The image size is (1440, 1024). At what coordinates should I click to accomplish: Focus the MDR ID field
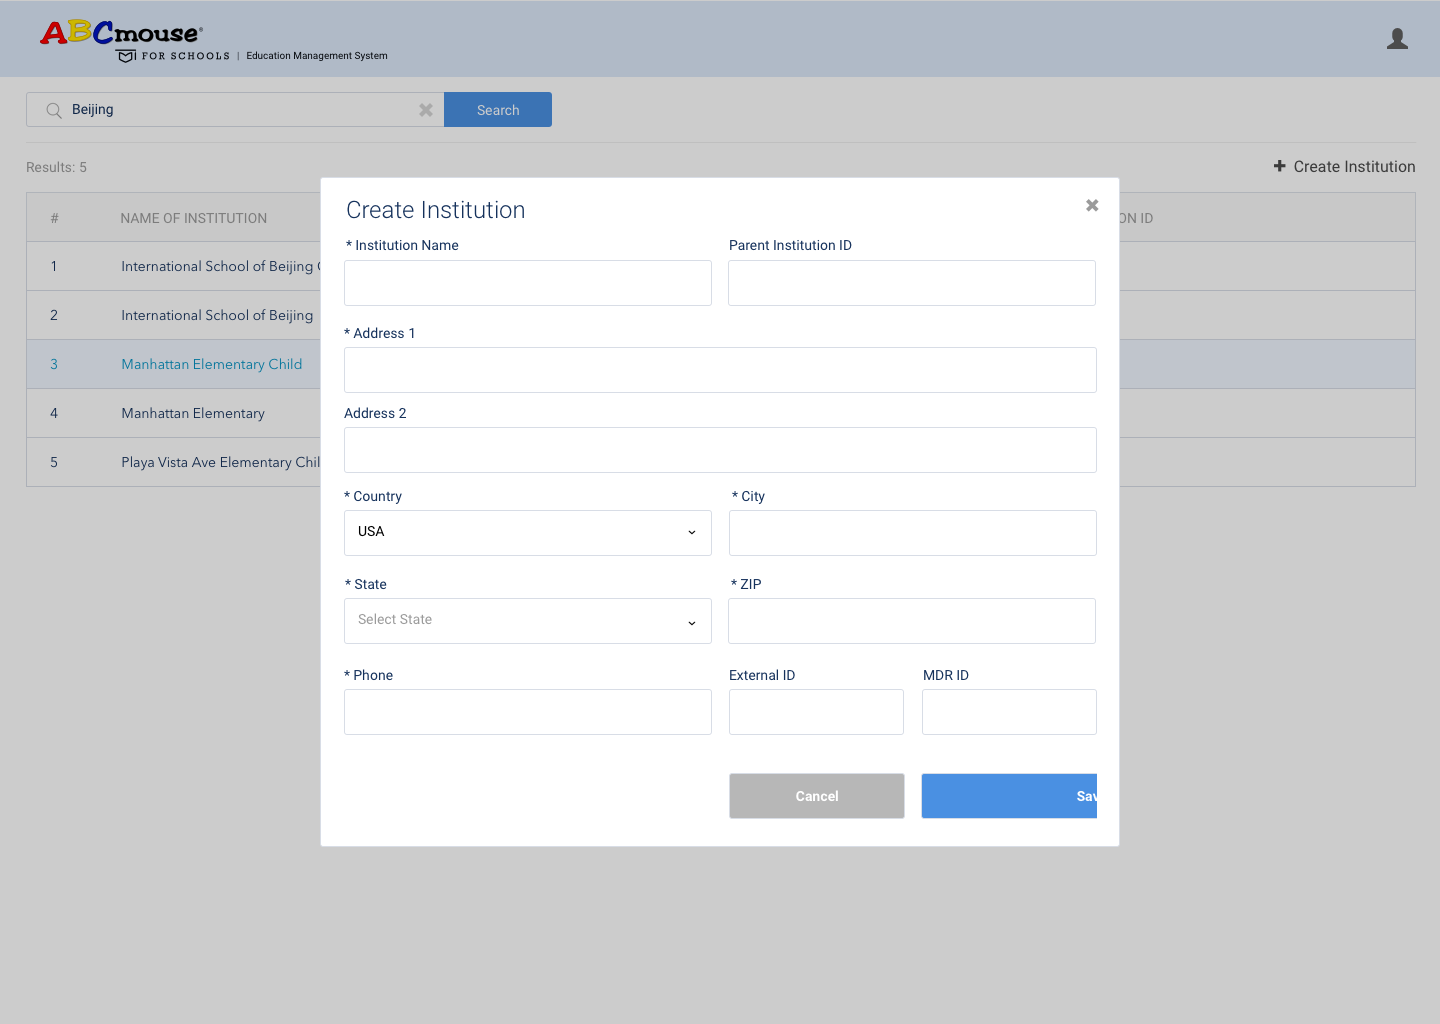pos(1009,712)
